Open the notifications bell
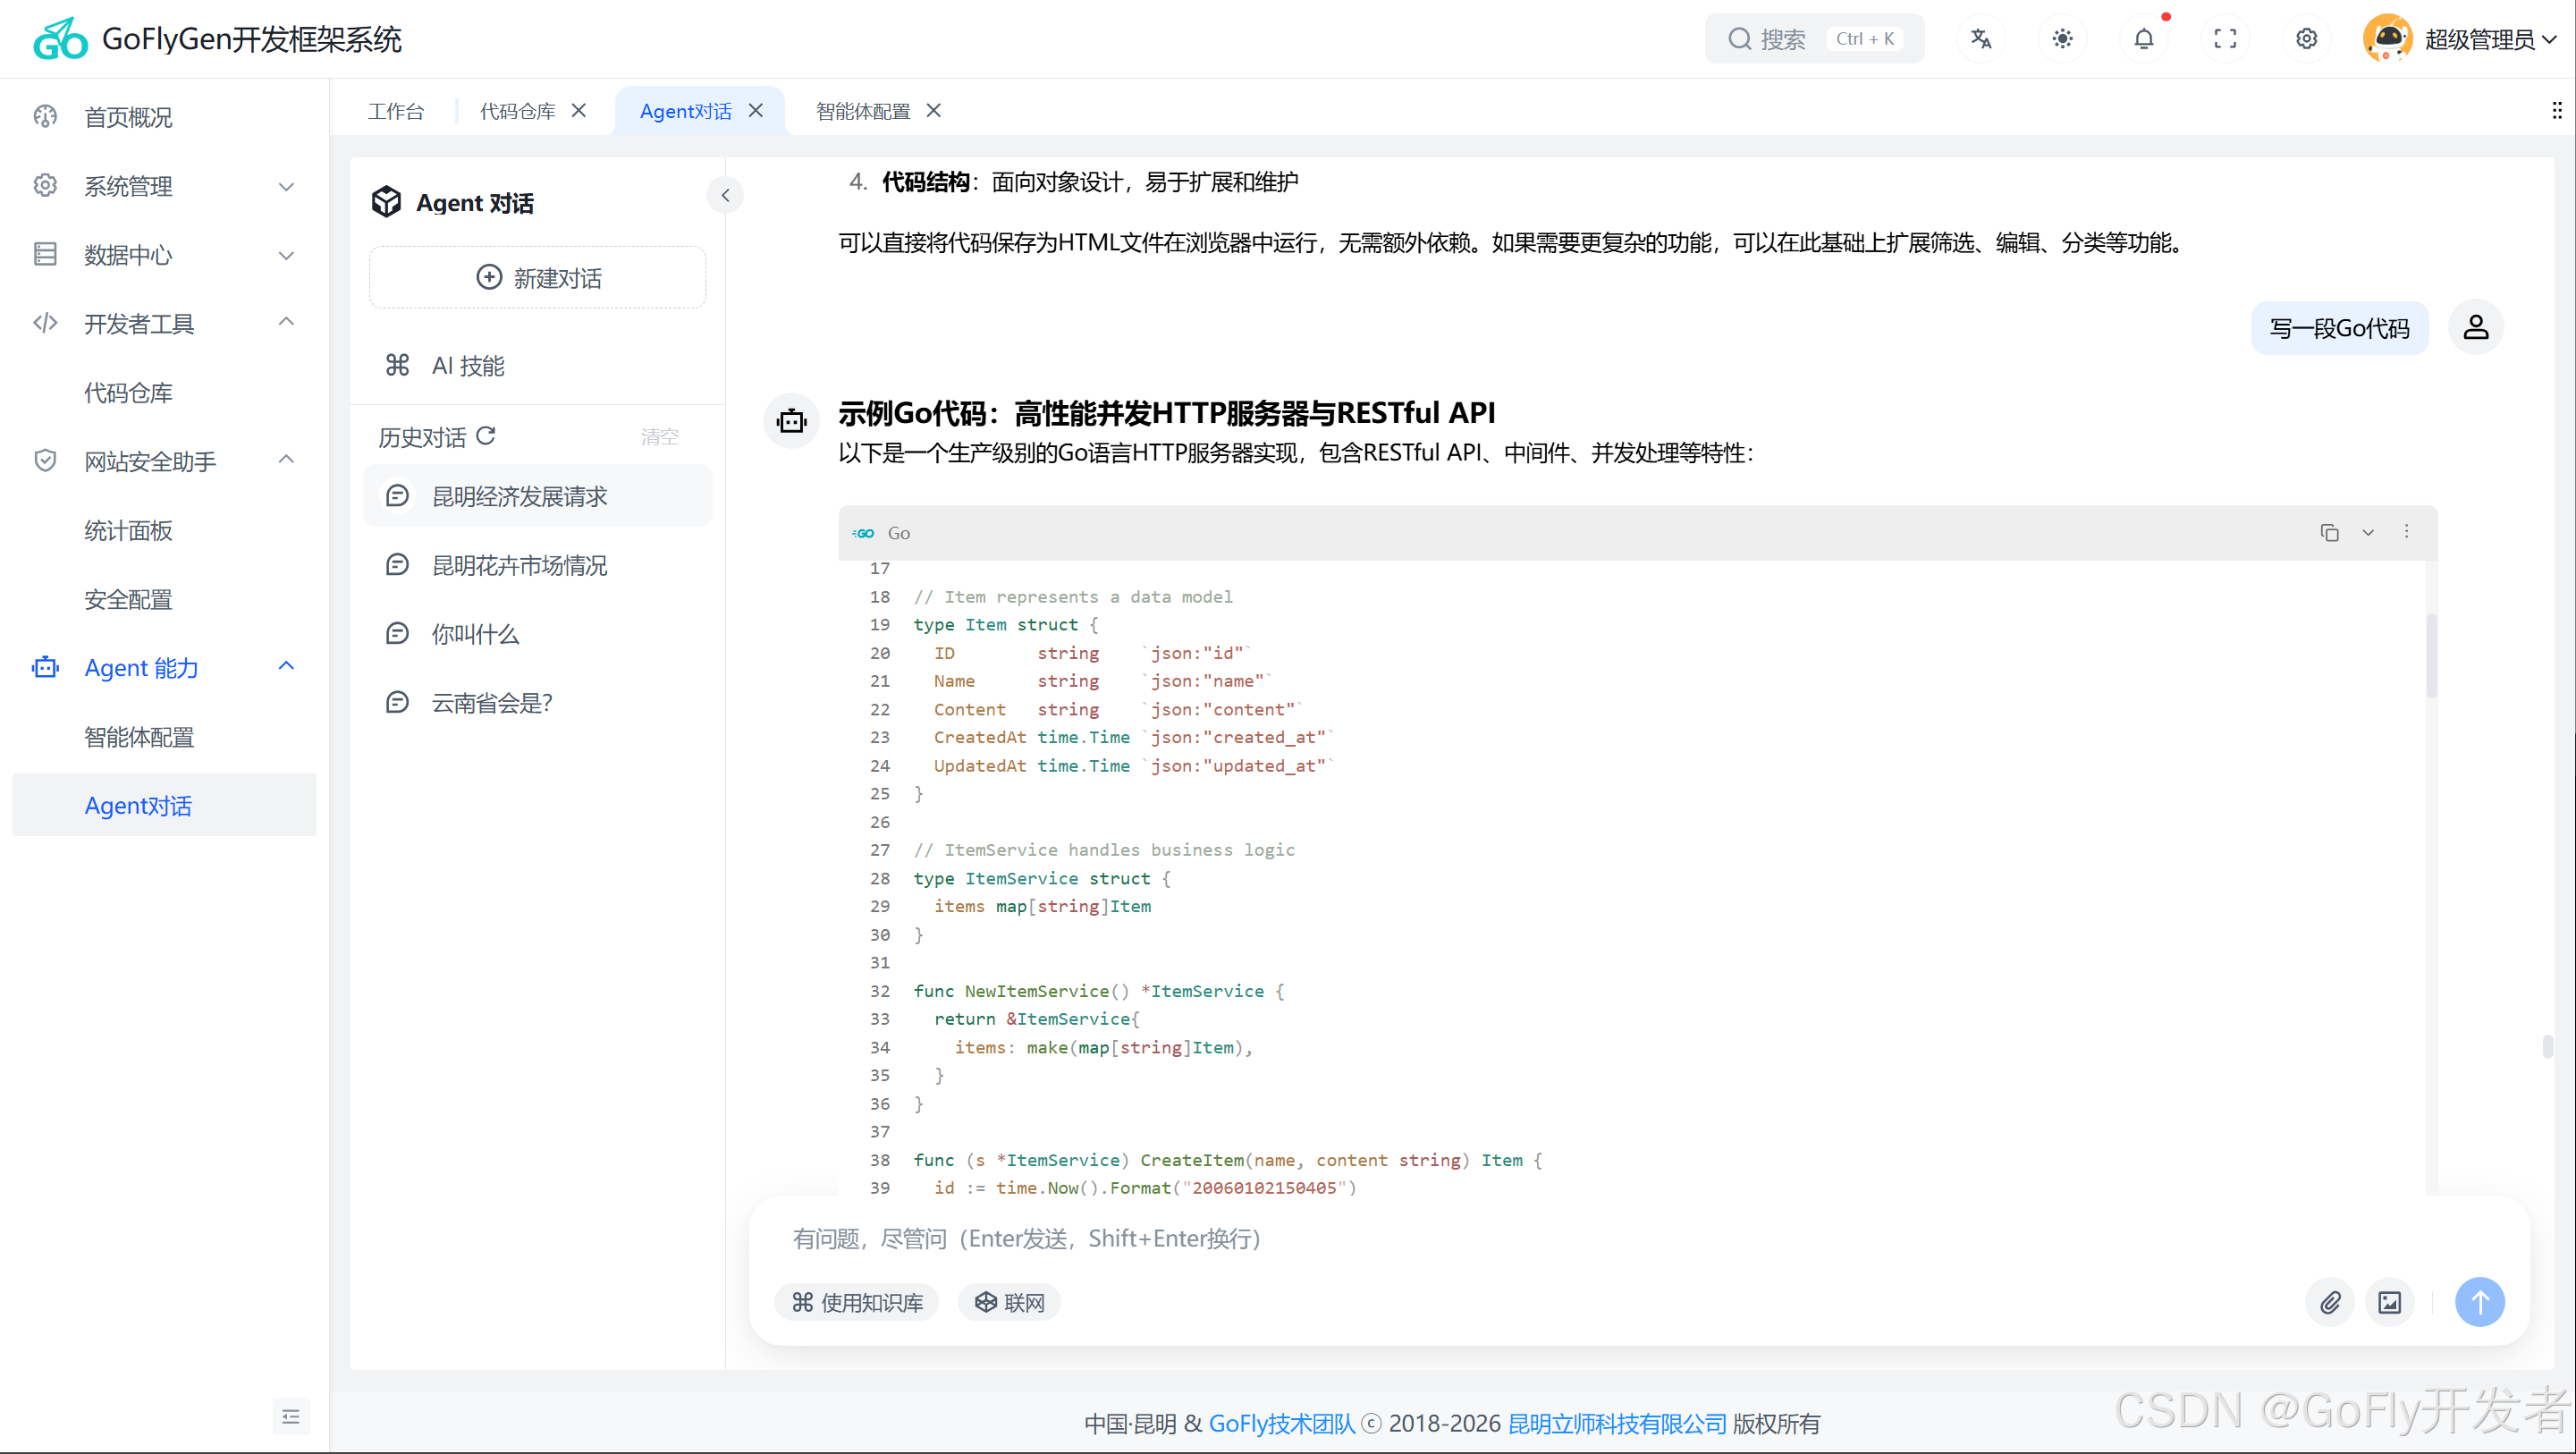This screenshot has width=2576, height=1454. (x=2143, y=39)
